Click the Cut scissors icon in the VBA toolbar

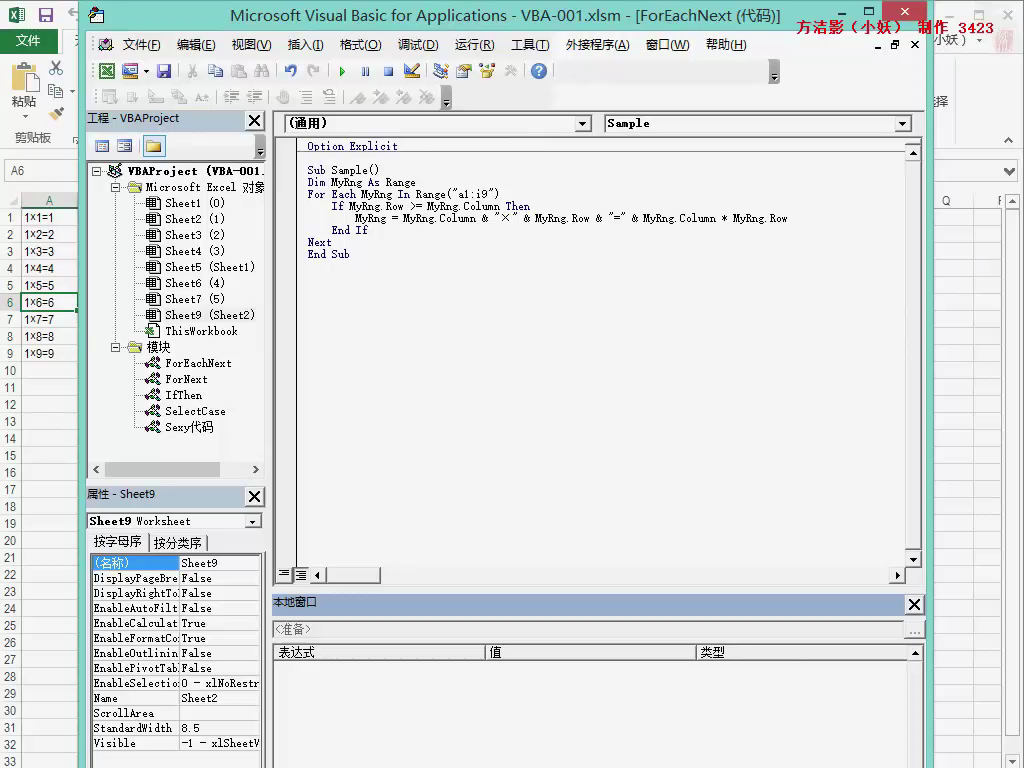tap(192, 71)
